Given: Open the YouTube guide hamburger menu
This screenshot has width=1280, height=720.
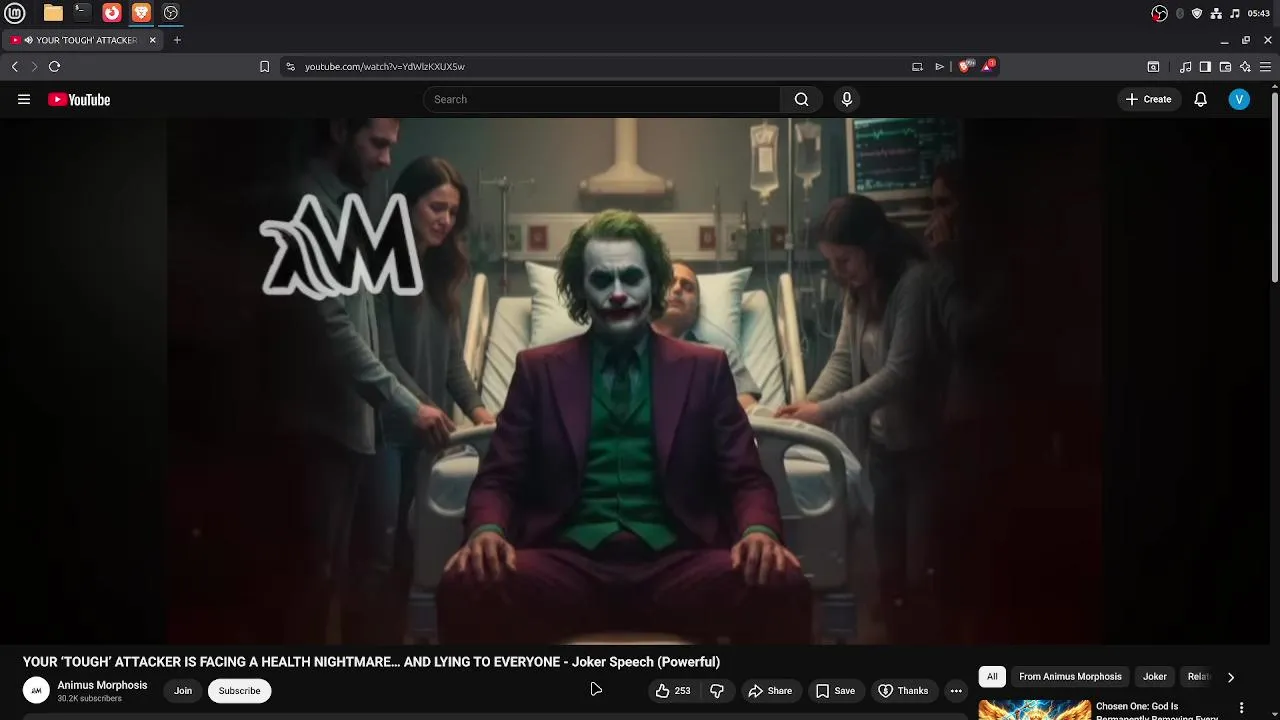Looking at the screenshot, I should pyautogui.click(x=24, y=99).
